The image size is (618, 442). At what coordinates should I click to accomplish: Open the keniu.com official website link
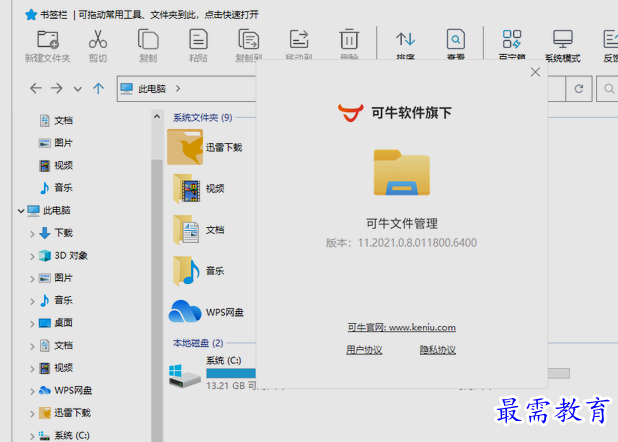[402, 327]
